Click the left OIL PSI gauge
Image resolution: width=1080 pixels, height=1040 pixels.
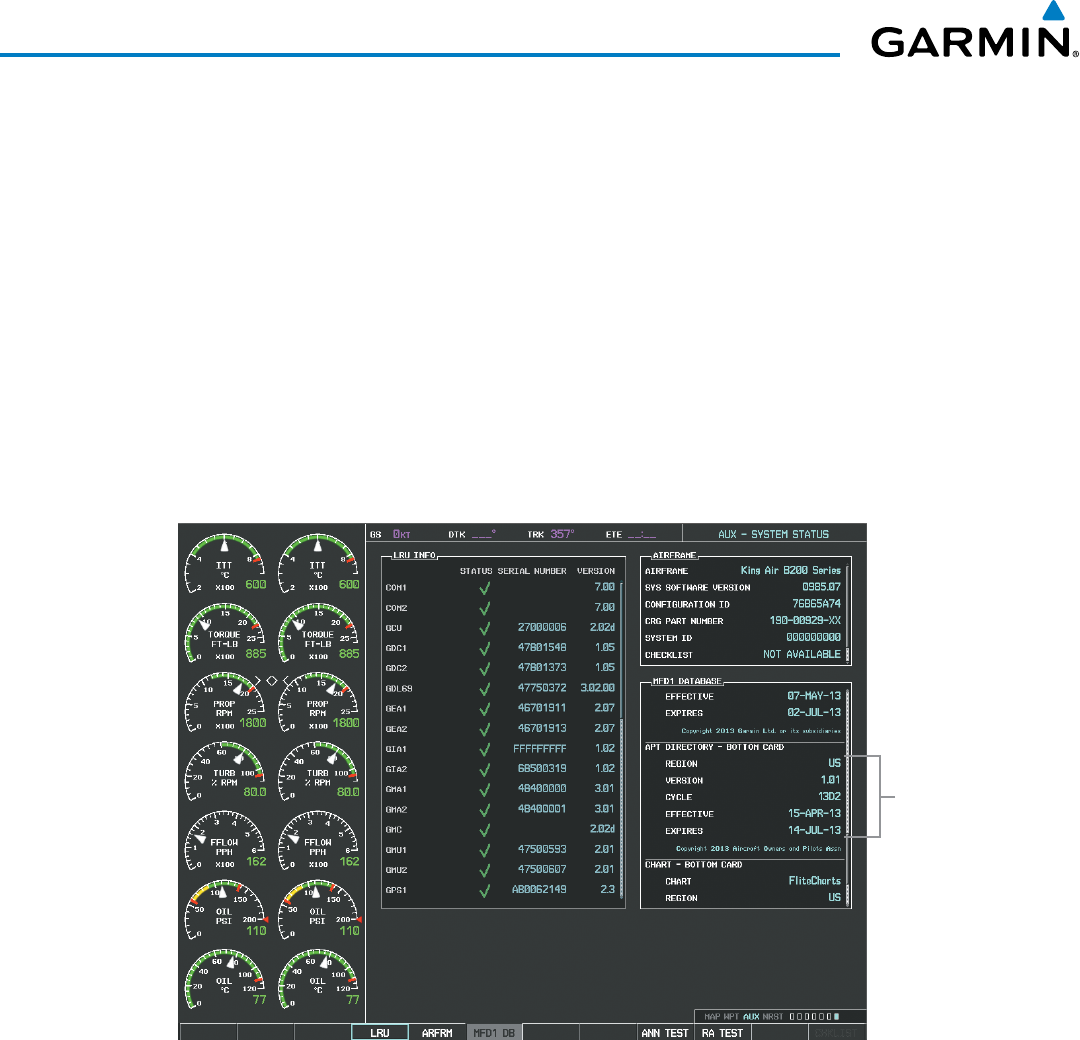[x=225, y=911]
